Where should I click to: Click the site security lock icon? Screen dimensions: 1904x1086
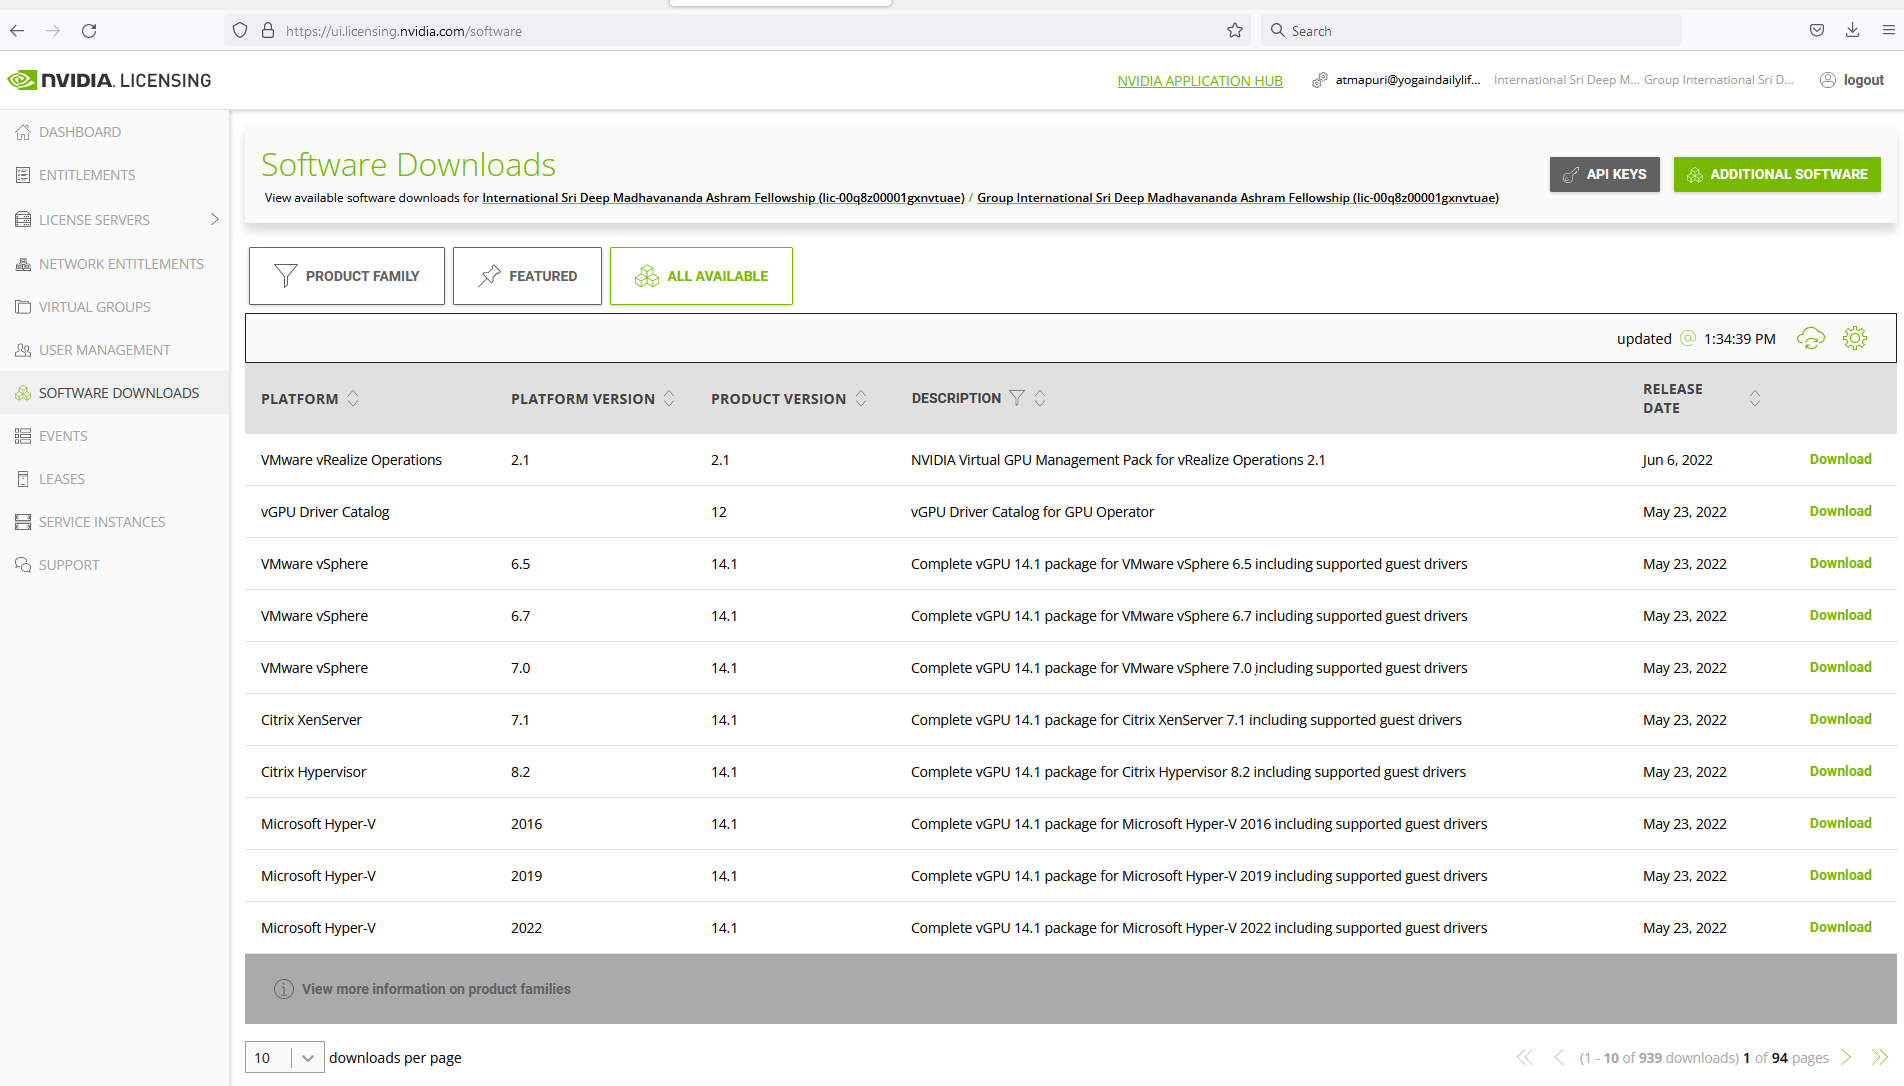click(268, 31)
